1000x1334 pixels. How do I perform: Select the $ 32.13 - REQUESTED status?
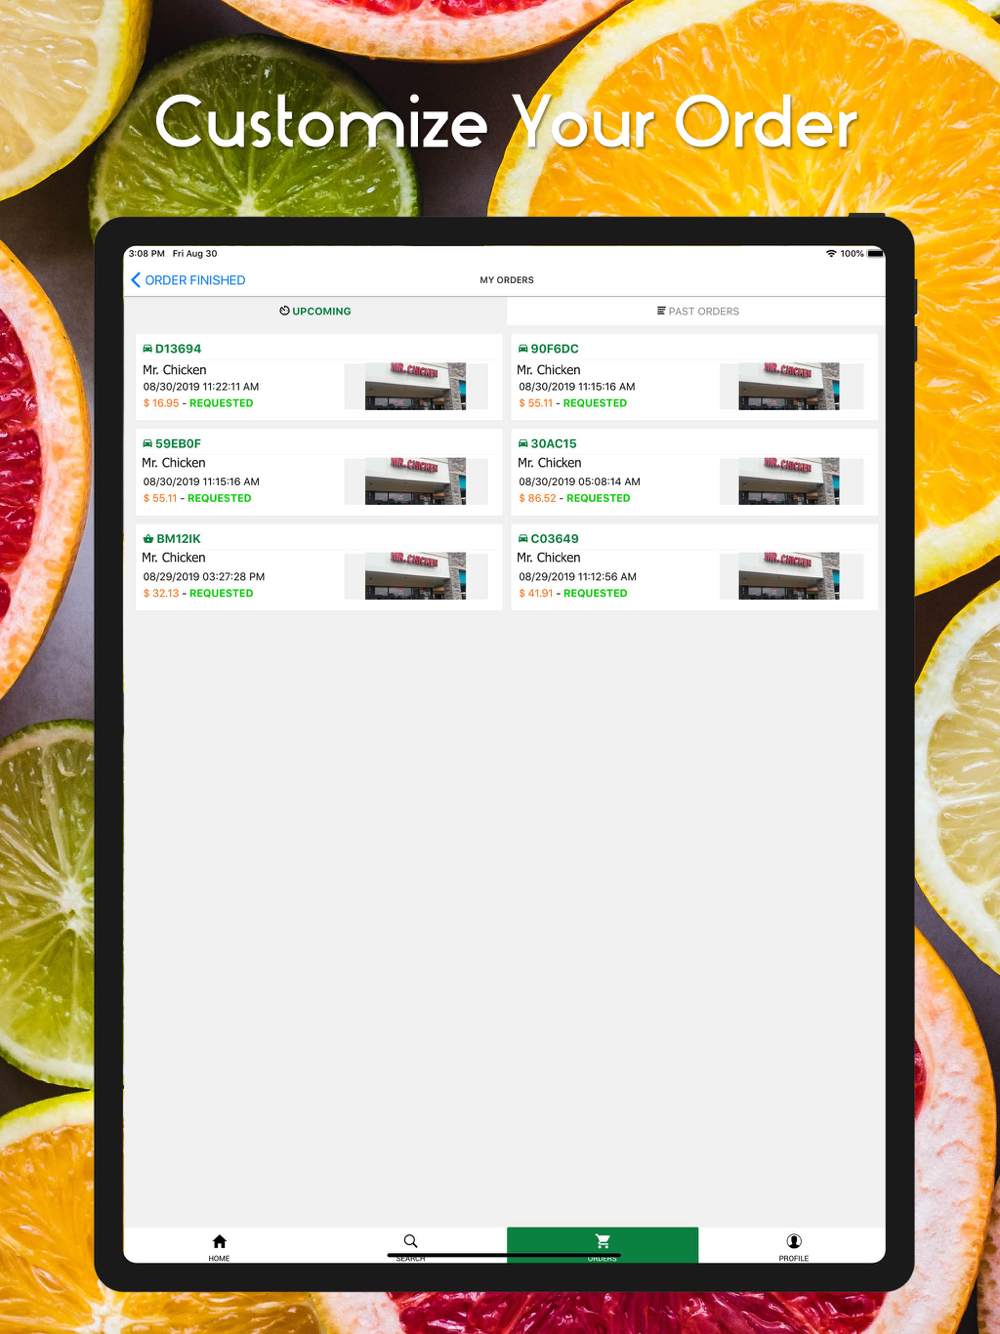coord(198,594)
